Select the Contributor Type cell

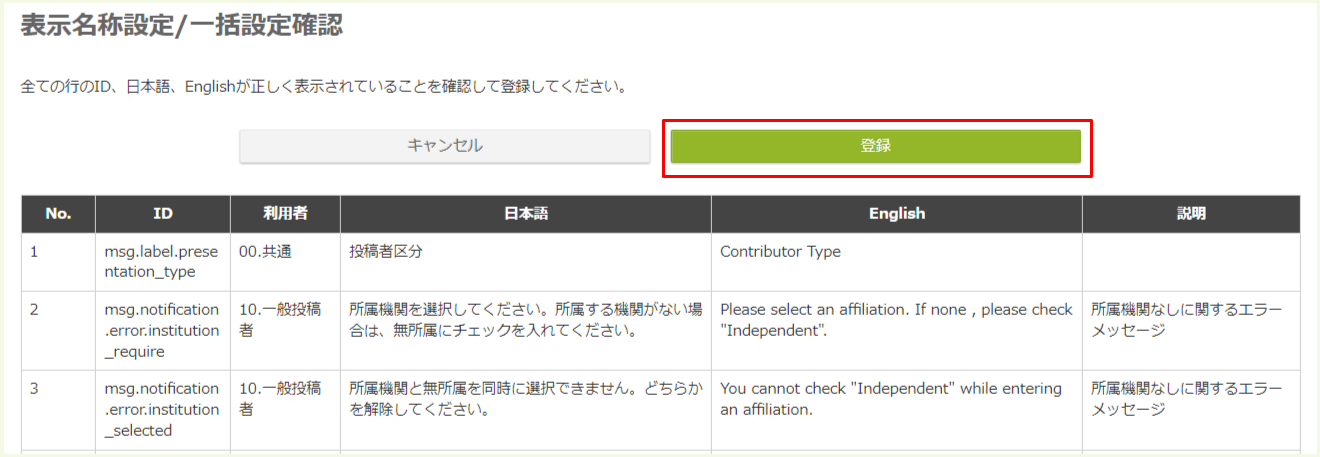tap(780, 253)
